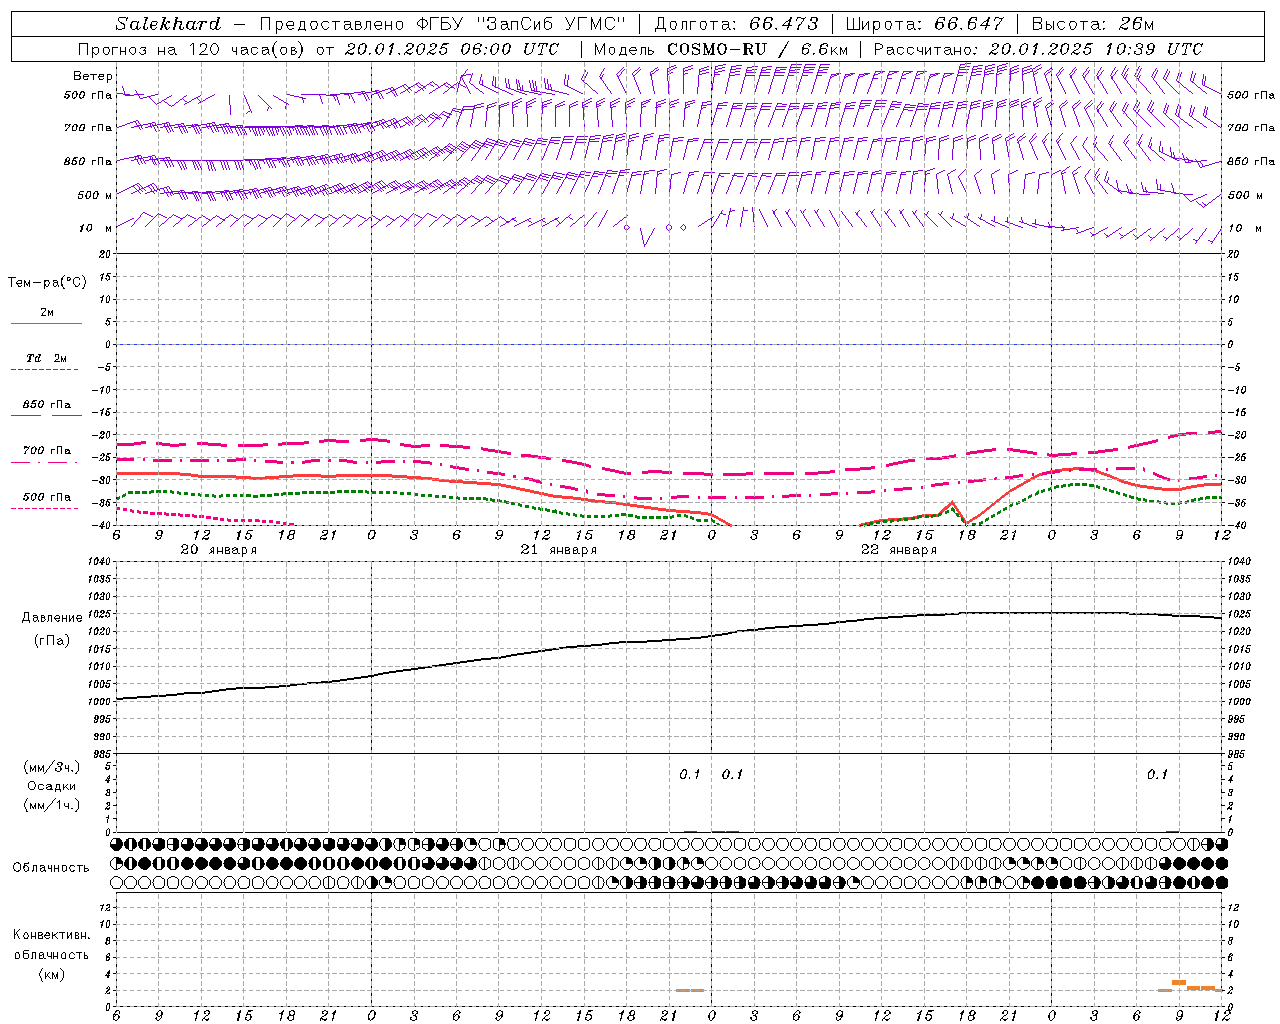Viewport: 1280px width, 1024px height.
Task: Click the 21 января date label
Action: click(x=559, y=550)
